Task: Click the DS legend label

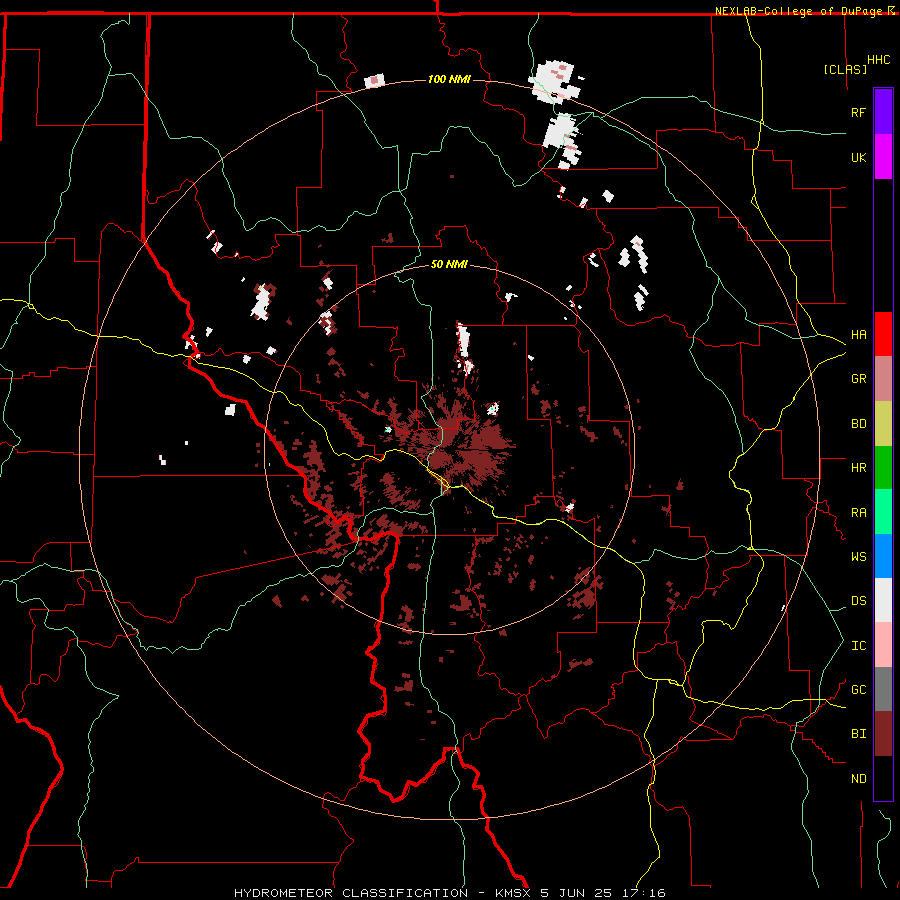Action: (x=858, y=601)
